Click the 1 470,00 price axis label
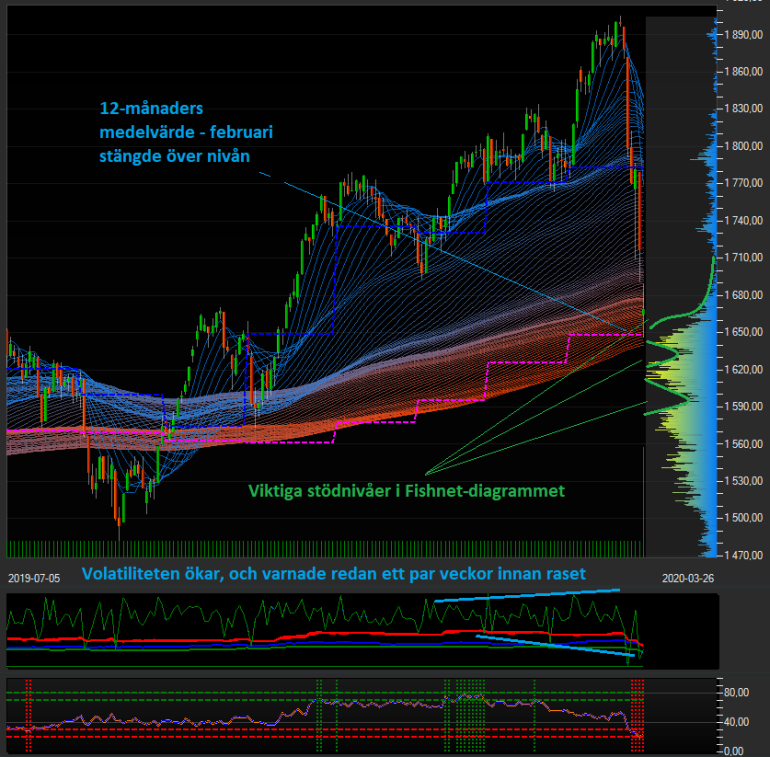The width and height of the screenshot is (770, 757). coord(743,555)
